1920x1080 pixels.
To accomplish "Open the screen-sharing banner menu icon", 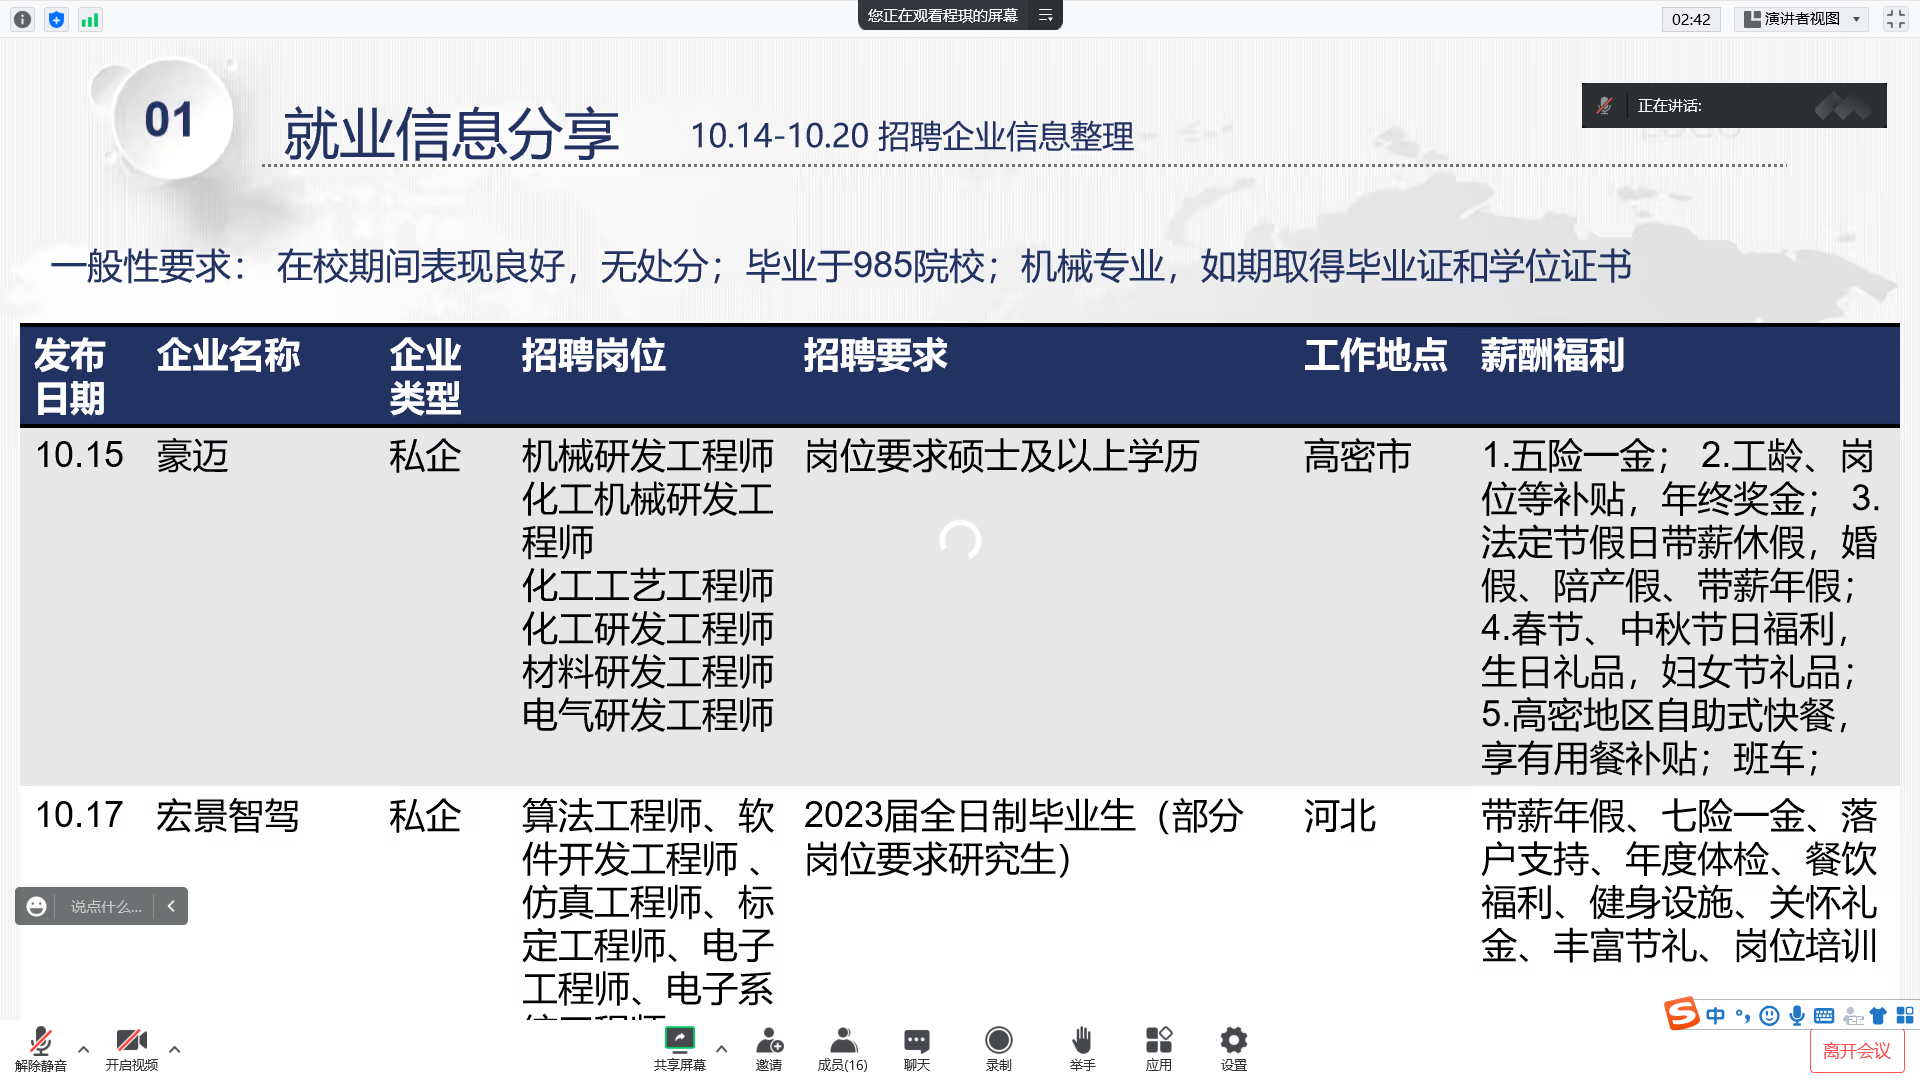I will 1045,15.
